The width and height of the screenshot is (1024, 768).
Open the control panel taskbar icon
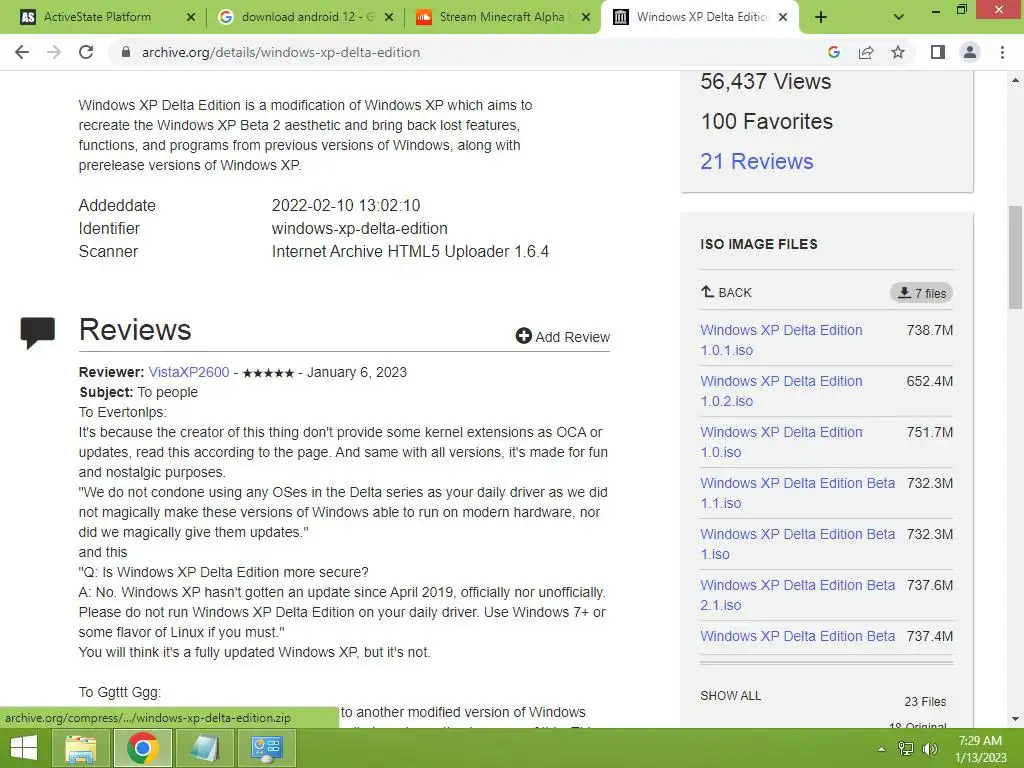coord(266,748)
